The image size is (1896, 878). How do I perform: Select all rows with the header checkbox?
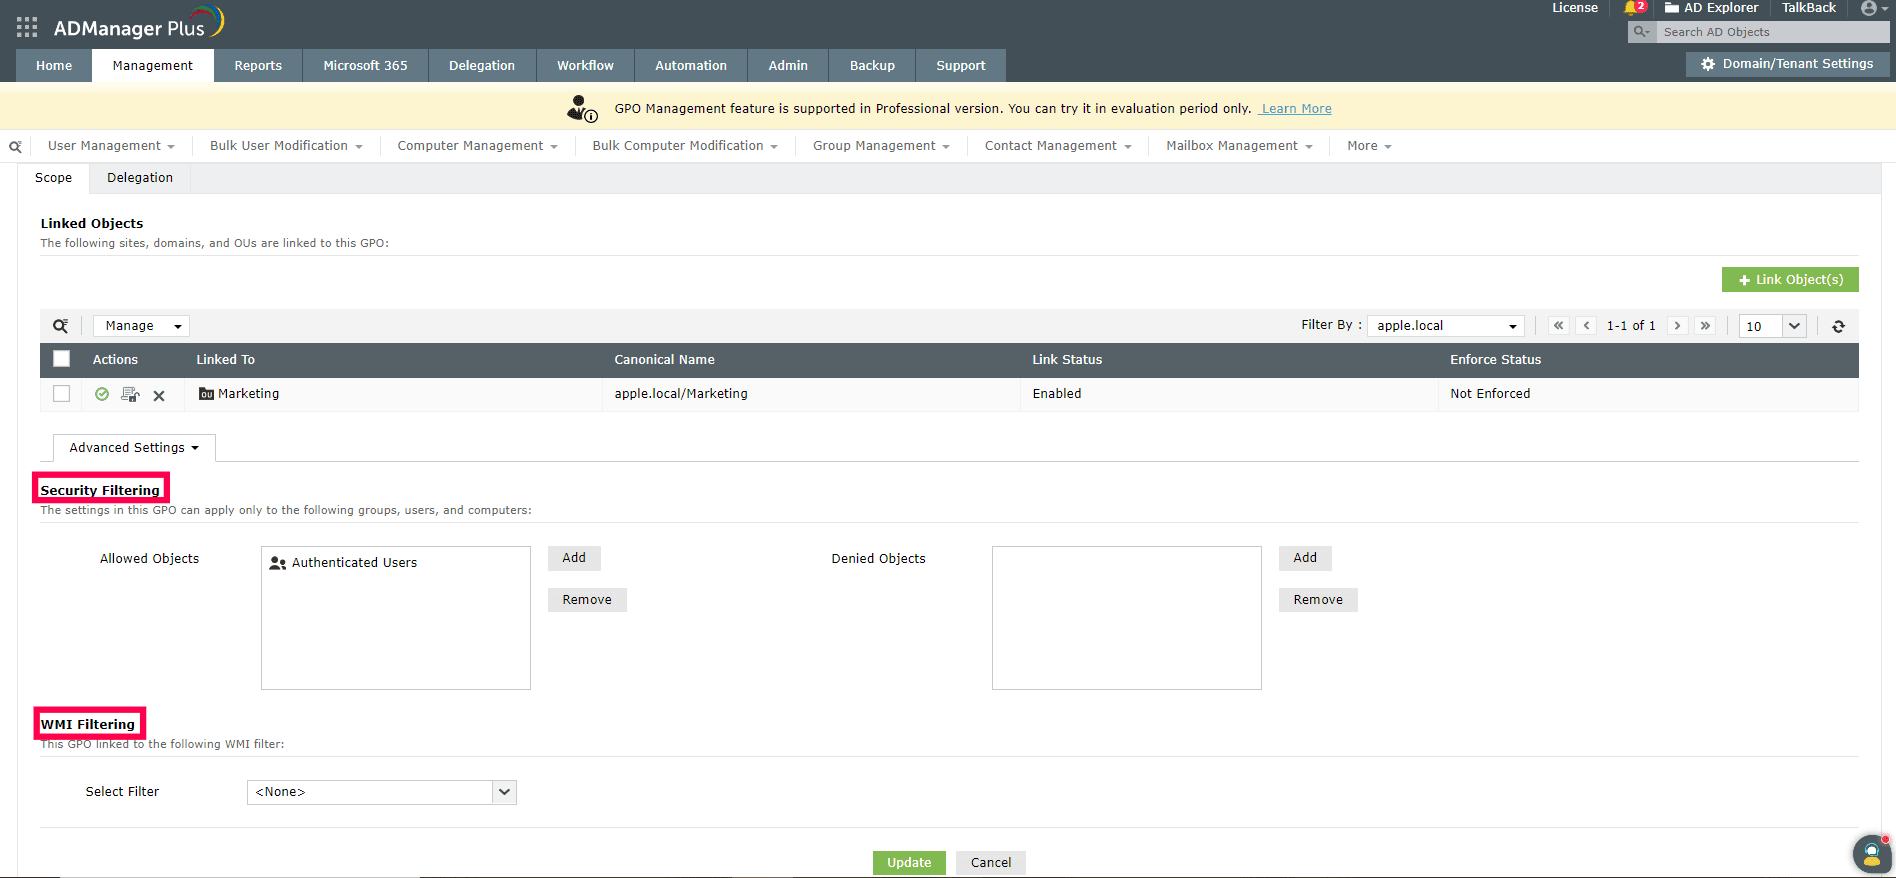62,359
